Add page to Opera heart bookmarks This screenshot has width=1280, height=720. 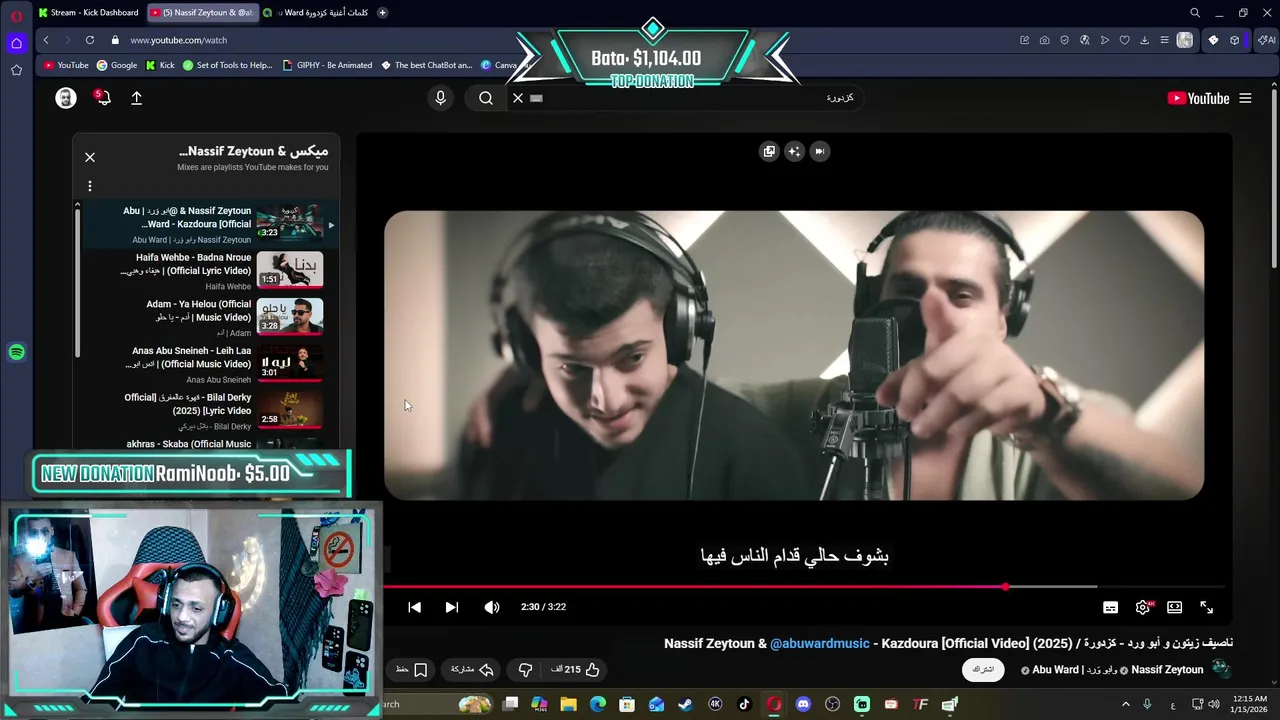(1124, 40)
